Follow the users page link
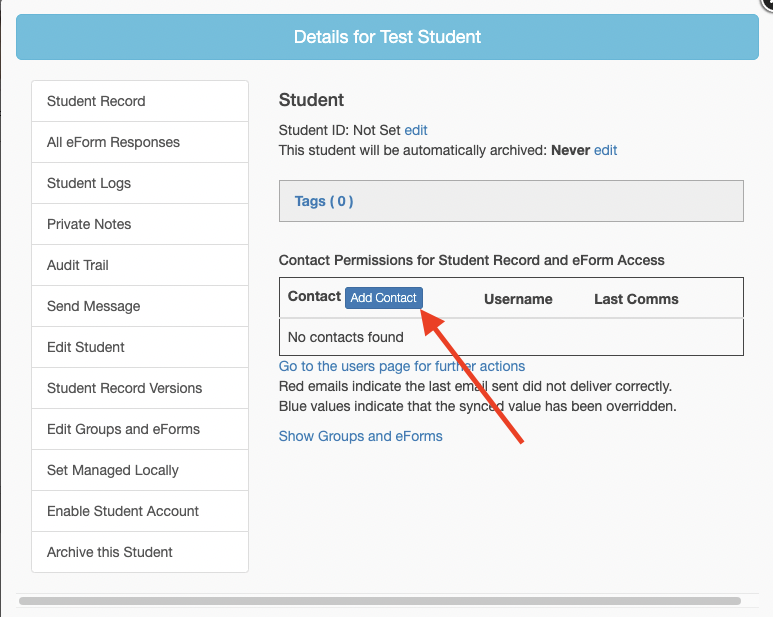This screenshot has height=617, width=773. (x=401, y=366)
